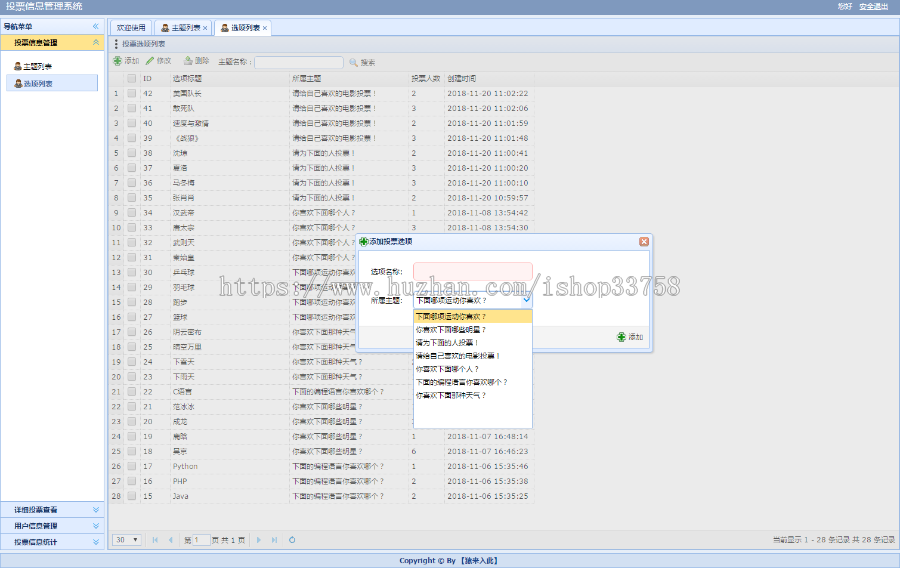Check the checkbox for the Java row
Screen dimensions: 900x568
(131, 496)
